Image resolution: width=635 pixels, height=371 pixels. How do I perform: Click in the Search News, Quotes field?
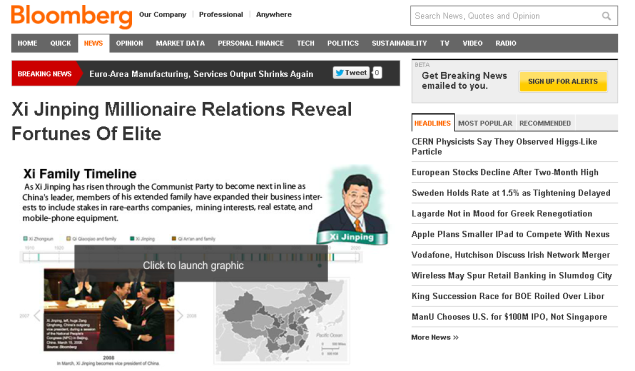505,16
